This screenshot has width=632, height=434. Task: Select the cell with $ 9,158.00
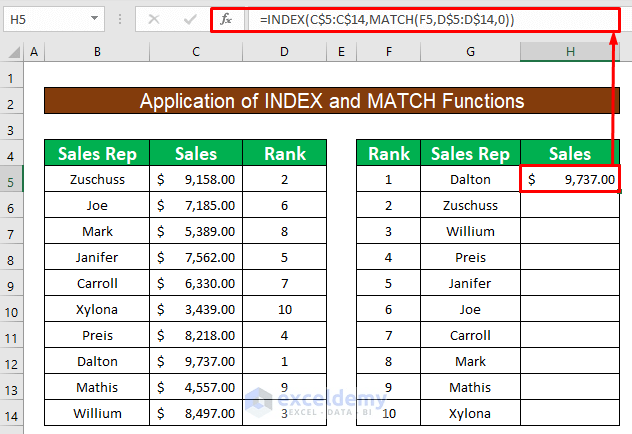pos(196,179)
